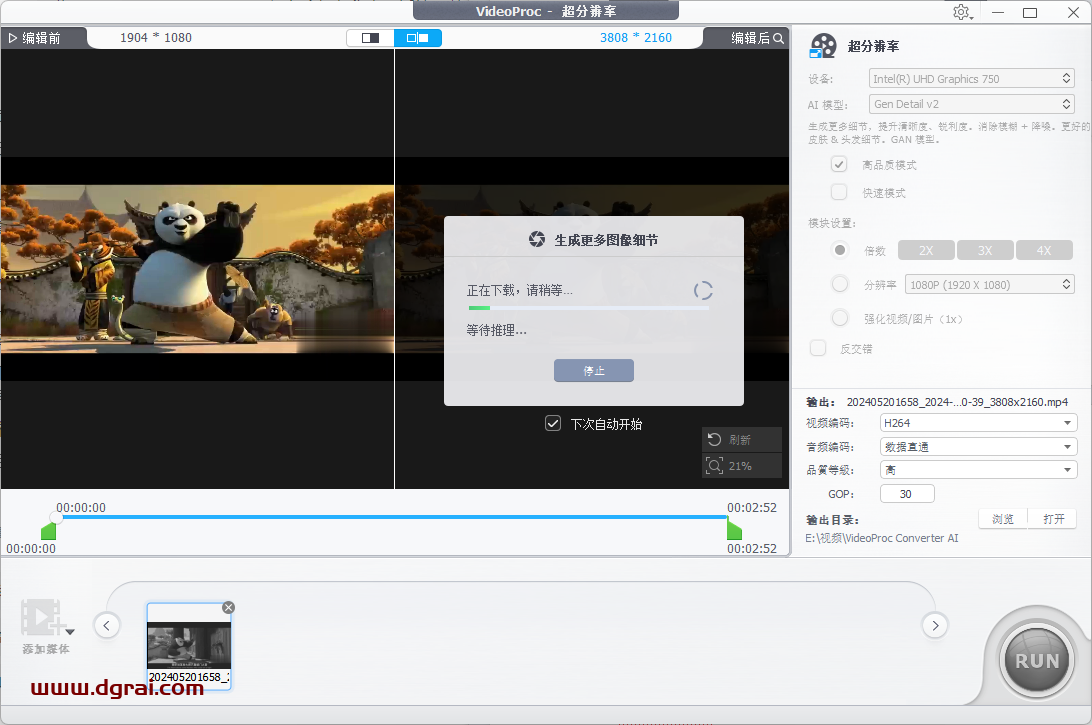Switch to single-pane preview view
This screenshot has height=725, width=1092.
pos(370,38)
